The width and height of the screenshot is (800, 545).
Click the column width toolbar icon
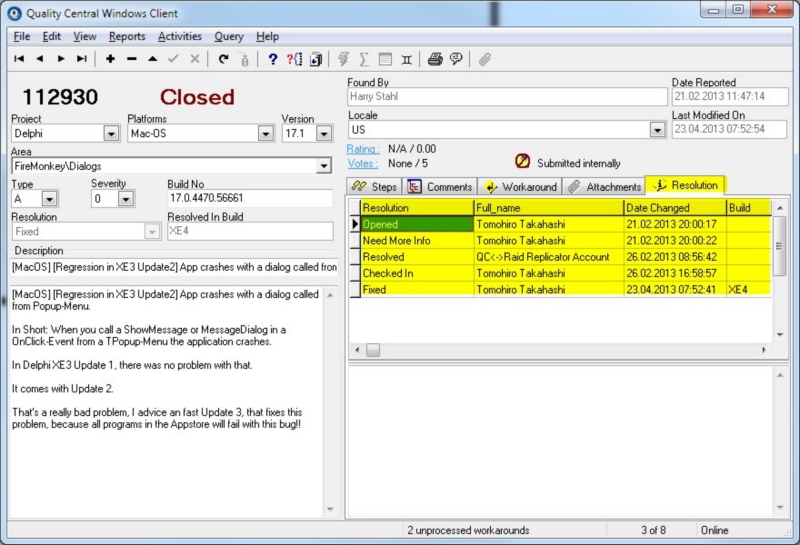point(407,59)
